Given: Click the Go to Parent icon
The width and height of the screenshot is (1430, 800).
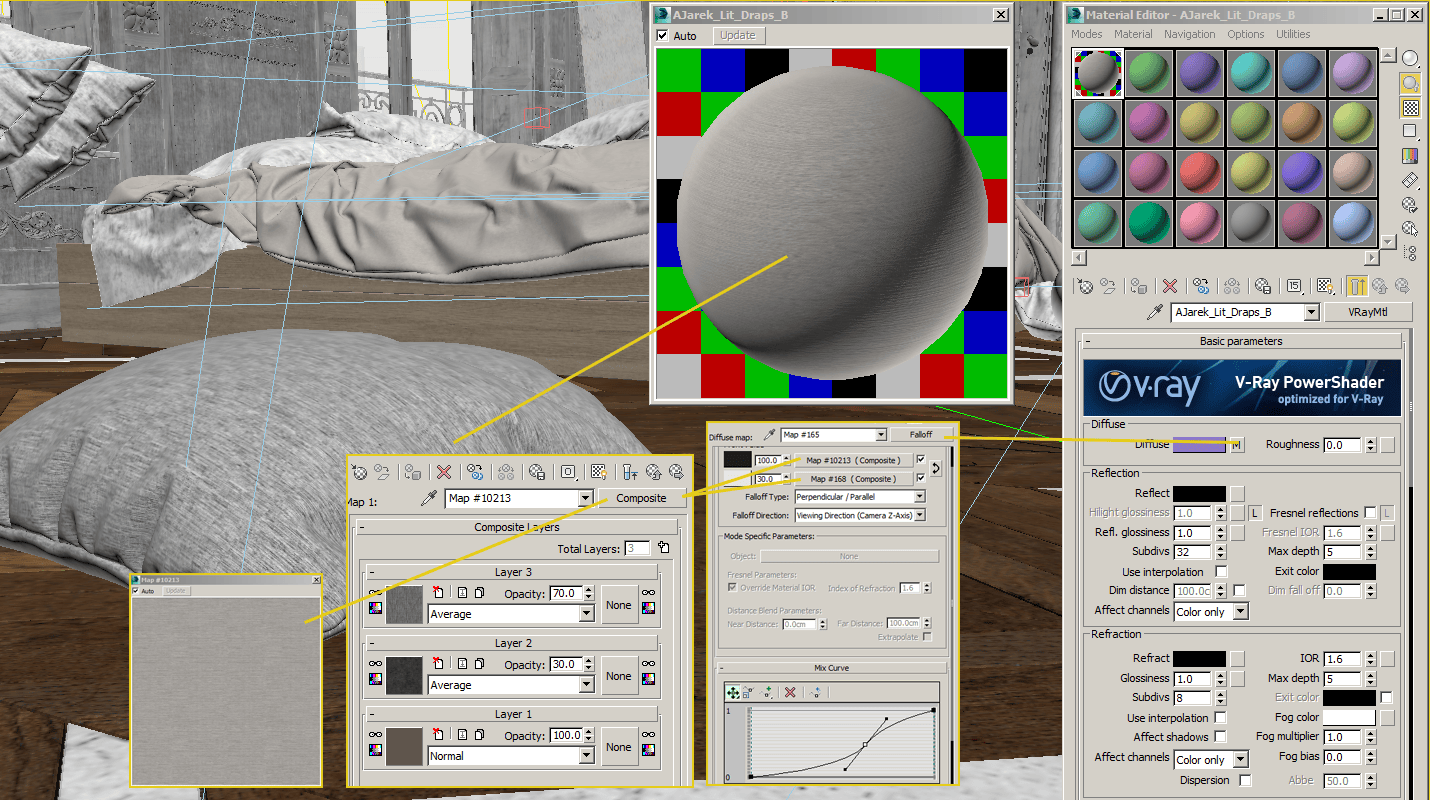Looking at the screenshot, I should click(x=1357, y=287).
